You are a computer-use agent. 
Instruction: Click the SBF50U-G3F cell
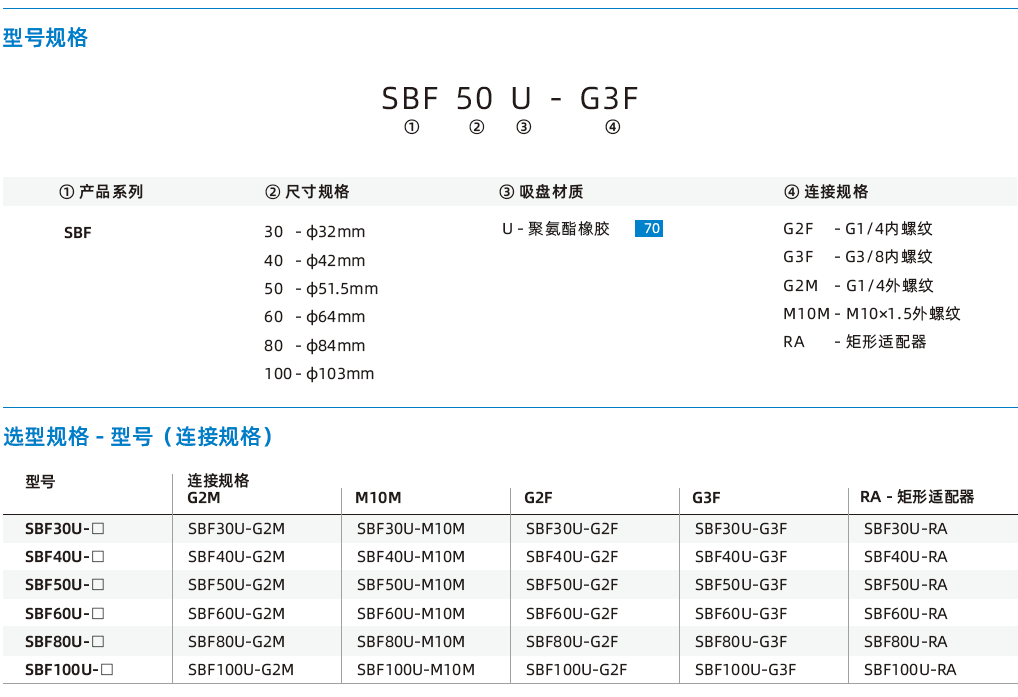click(x=741, y=585)
